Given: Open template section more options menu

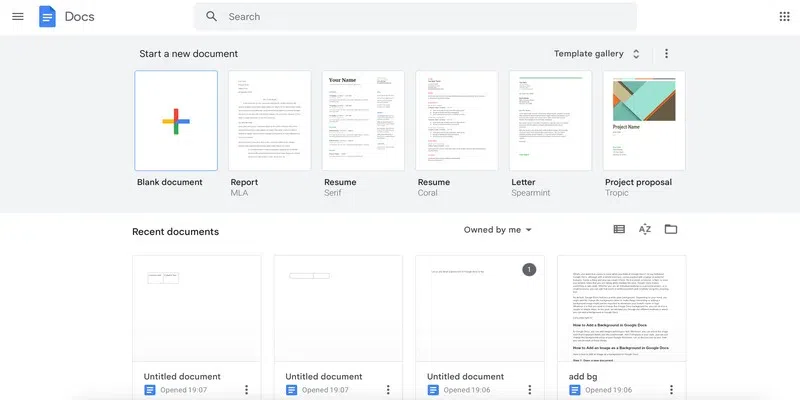Looking at the screenshot, I should [x=666, y=54].
